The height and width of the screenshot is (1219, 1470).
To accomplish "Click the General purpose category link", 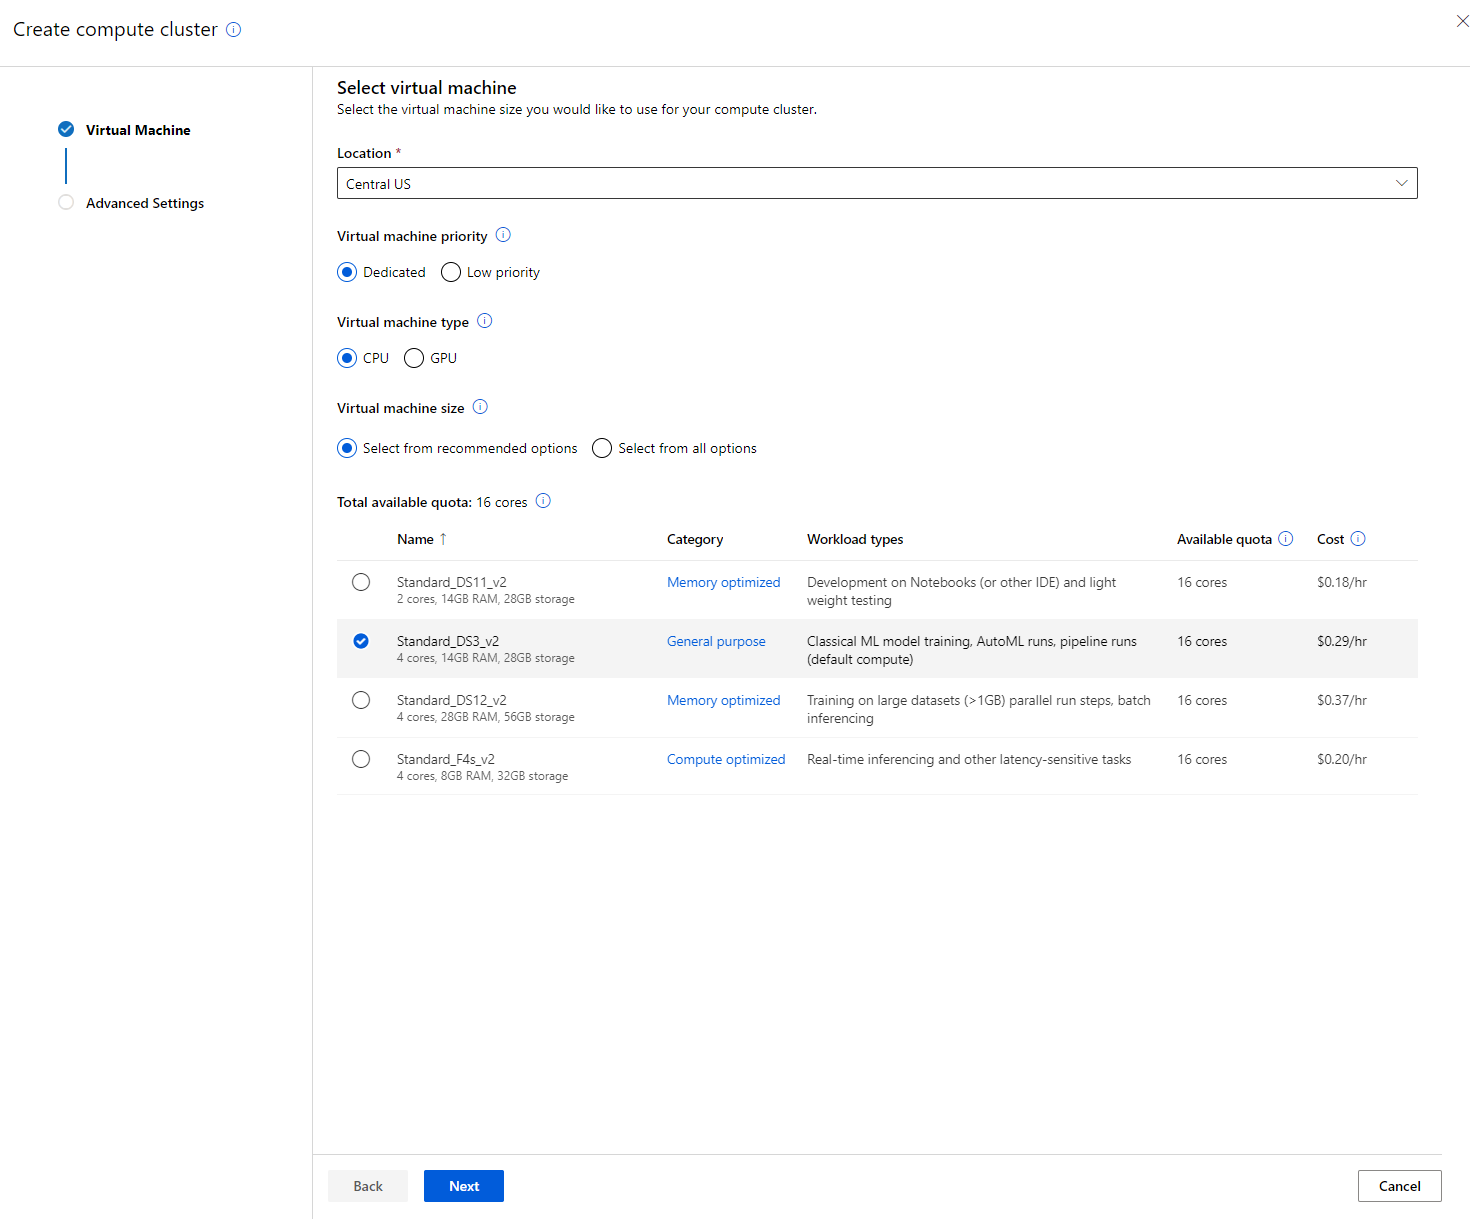I will [x=716, y=641].
